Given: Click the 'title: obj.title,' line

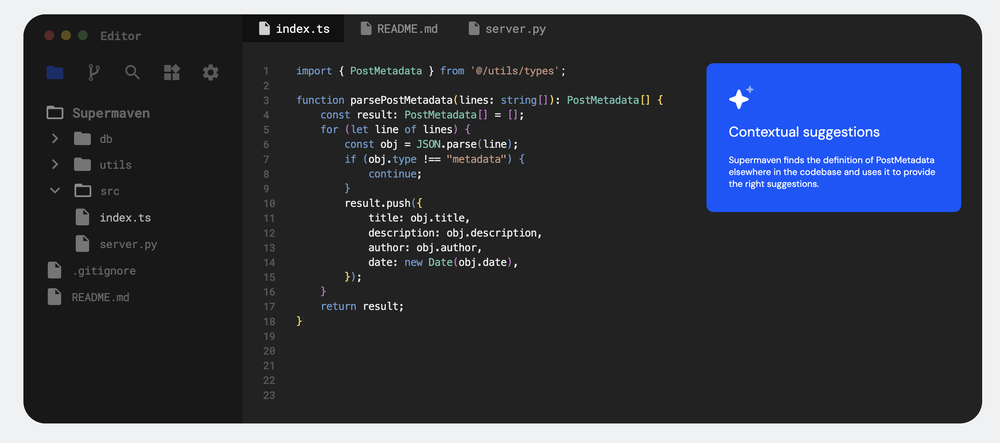Looking at the screenshot, I should tap(419, 218).
